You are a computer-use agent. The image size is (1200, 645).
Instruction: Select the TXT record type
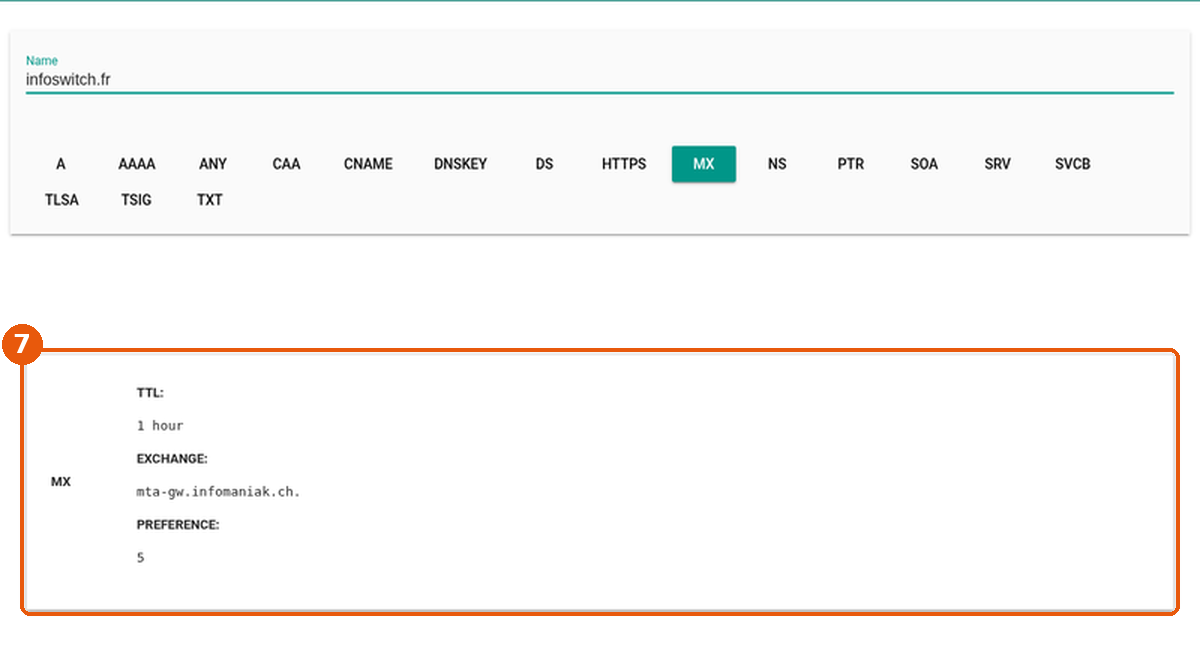(x=210, y=200)
